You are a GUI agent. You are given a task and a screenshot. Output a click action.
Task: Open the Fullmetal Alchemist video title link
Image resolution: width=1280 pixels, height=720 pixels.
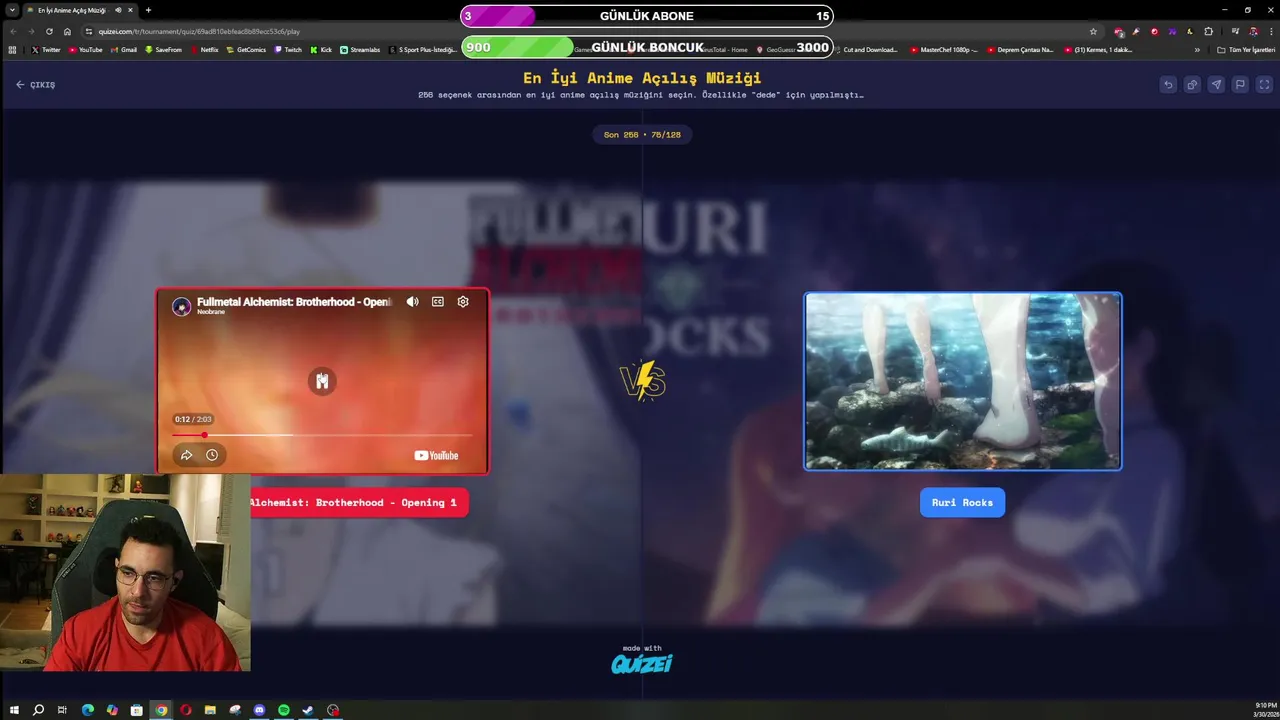pyautogui.click(x=295, y=301)
